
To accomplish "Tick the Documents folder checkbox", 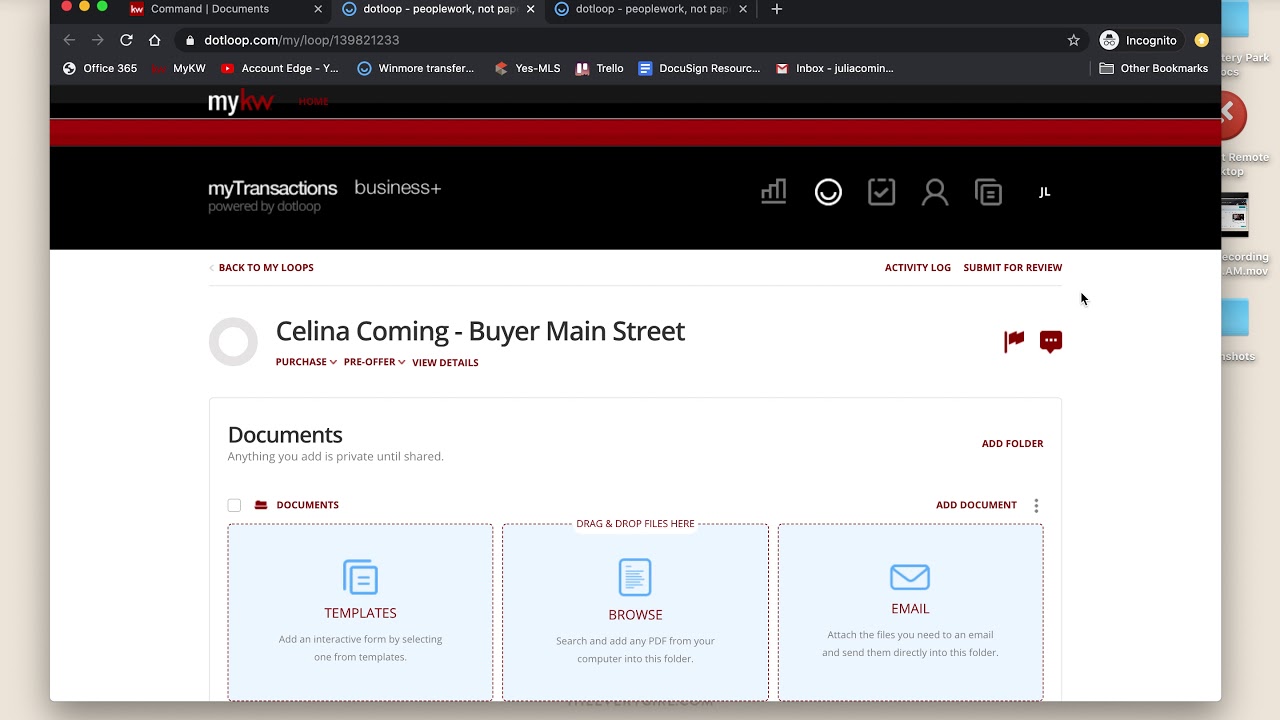I will pyautogui.click(x=234, y=505).
